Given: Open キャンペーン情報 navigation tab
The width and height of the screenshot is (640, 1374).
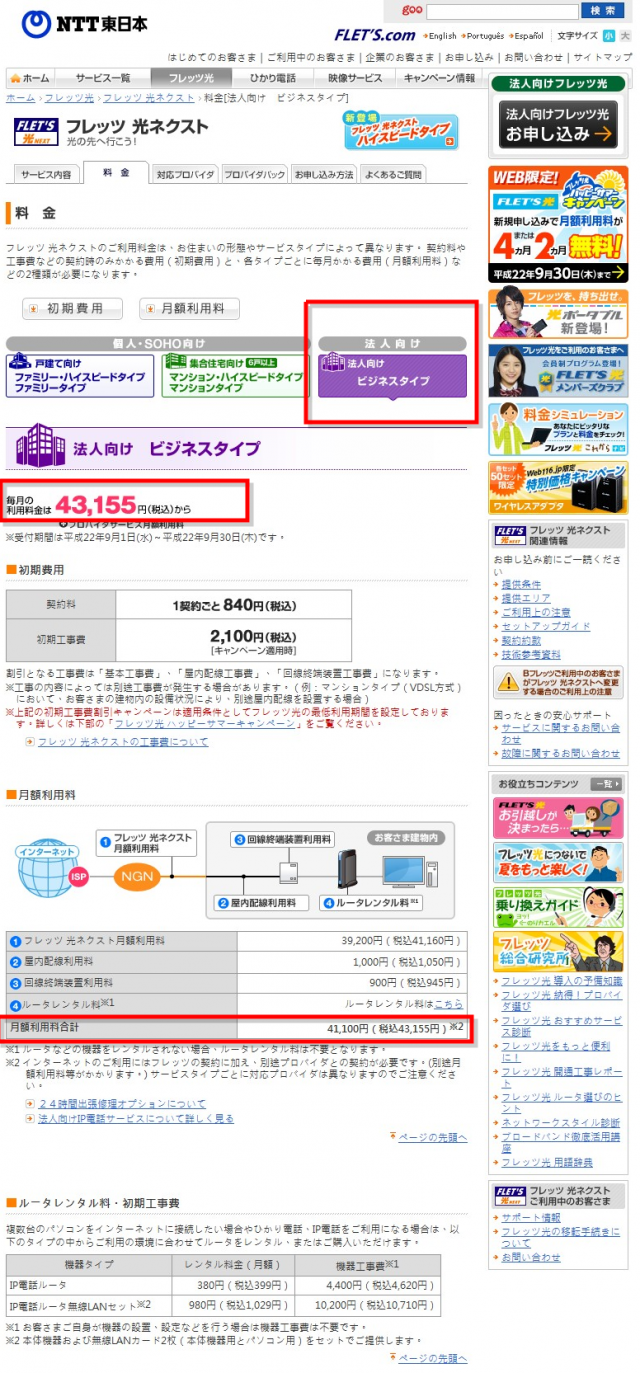Looking at the screenshot, I should point(439,78).
